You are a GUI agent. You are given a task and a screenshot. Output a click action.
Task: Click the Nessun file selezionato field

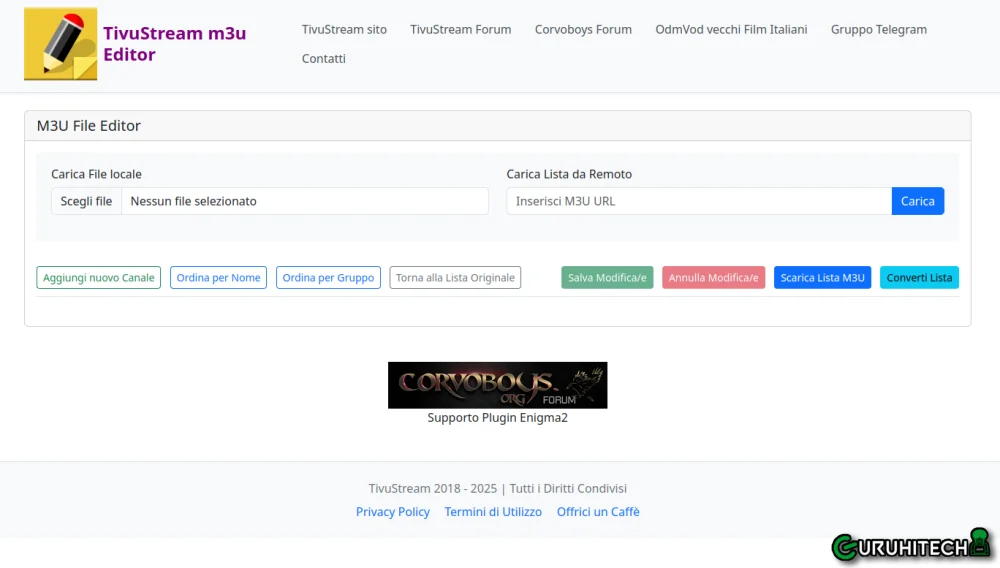coord(305,201)
